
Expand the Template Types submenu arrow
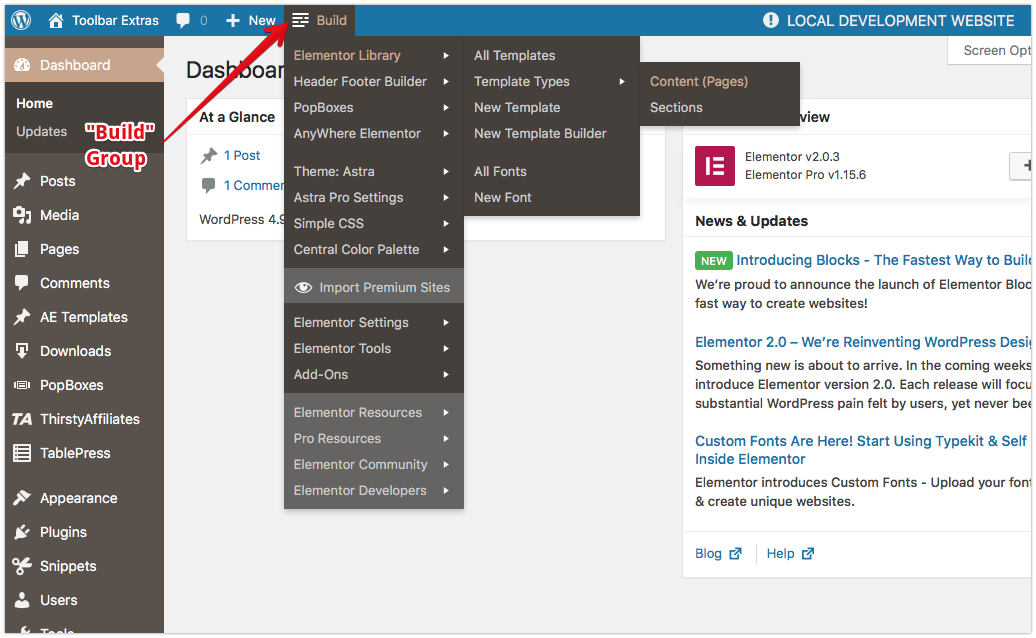coord(622,81)
